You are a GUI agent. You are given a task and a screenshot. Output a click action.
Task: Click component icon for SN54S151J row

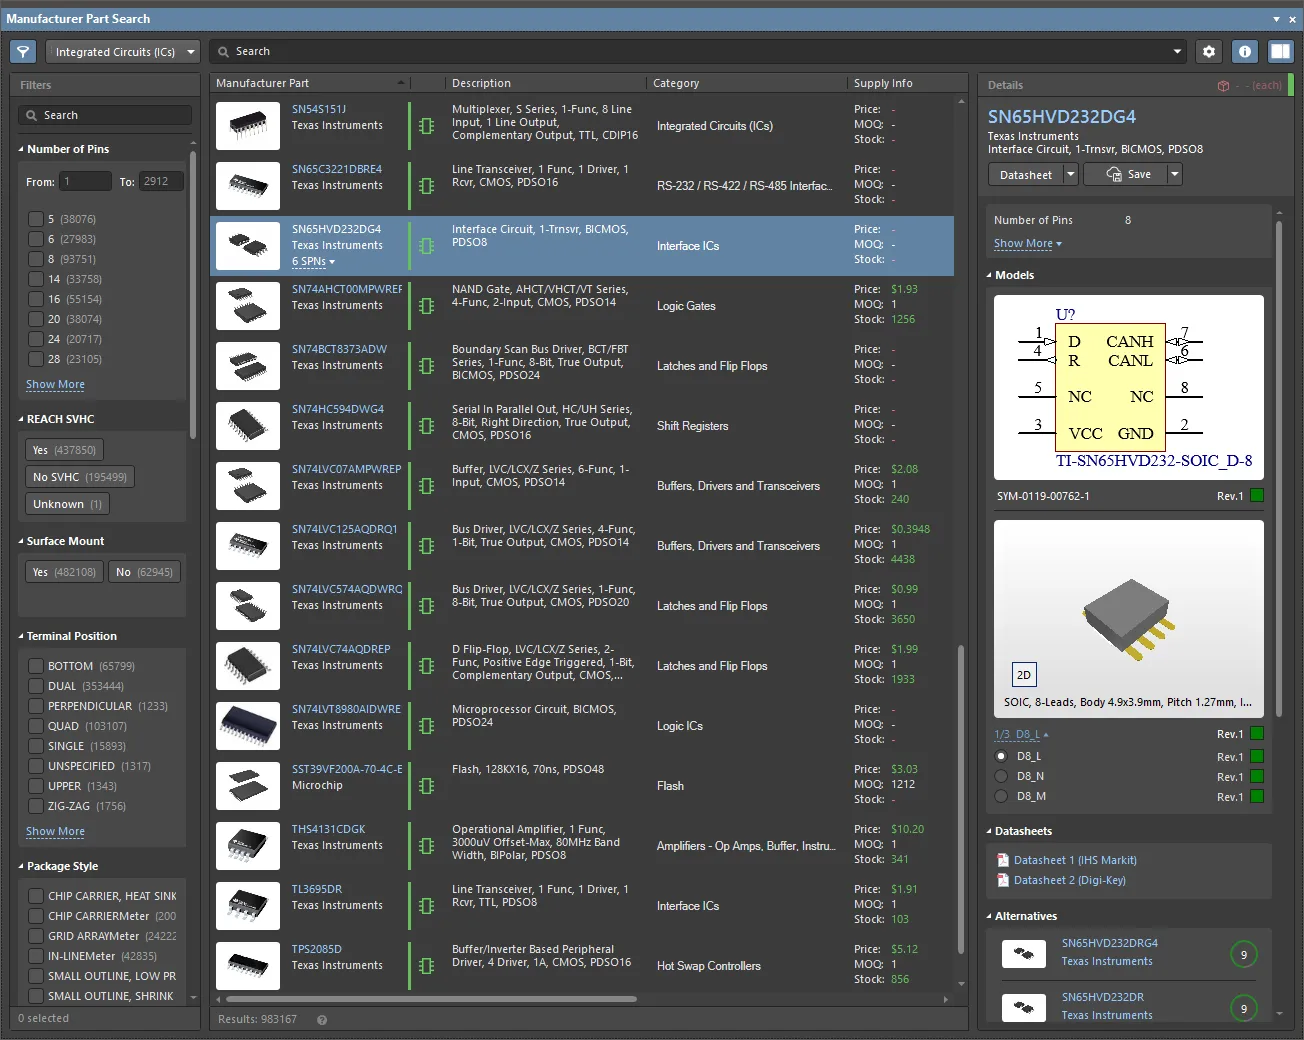[427, 126]
